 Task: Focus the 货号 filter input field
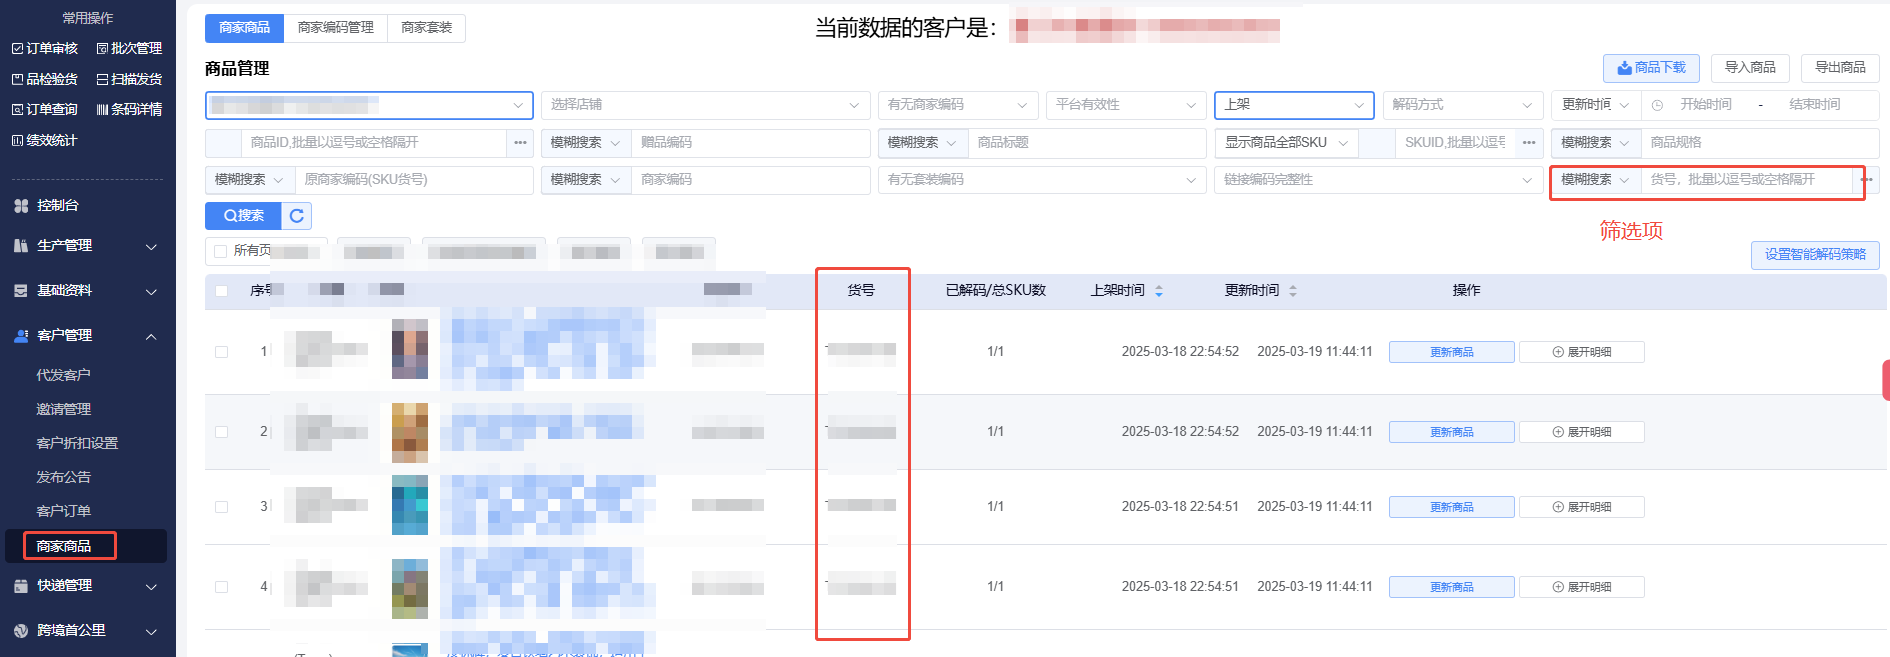coord(1745,180)
